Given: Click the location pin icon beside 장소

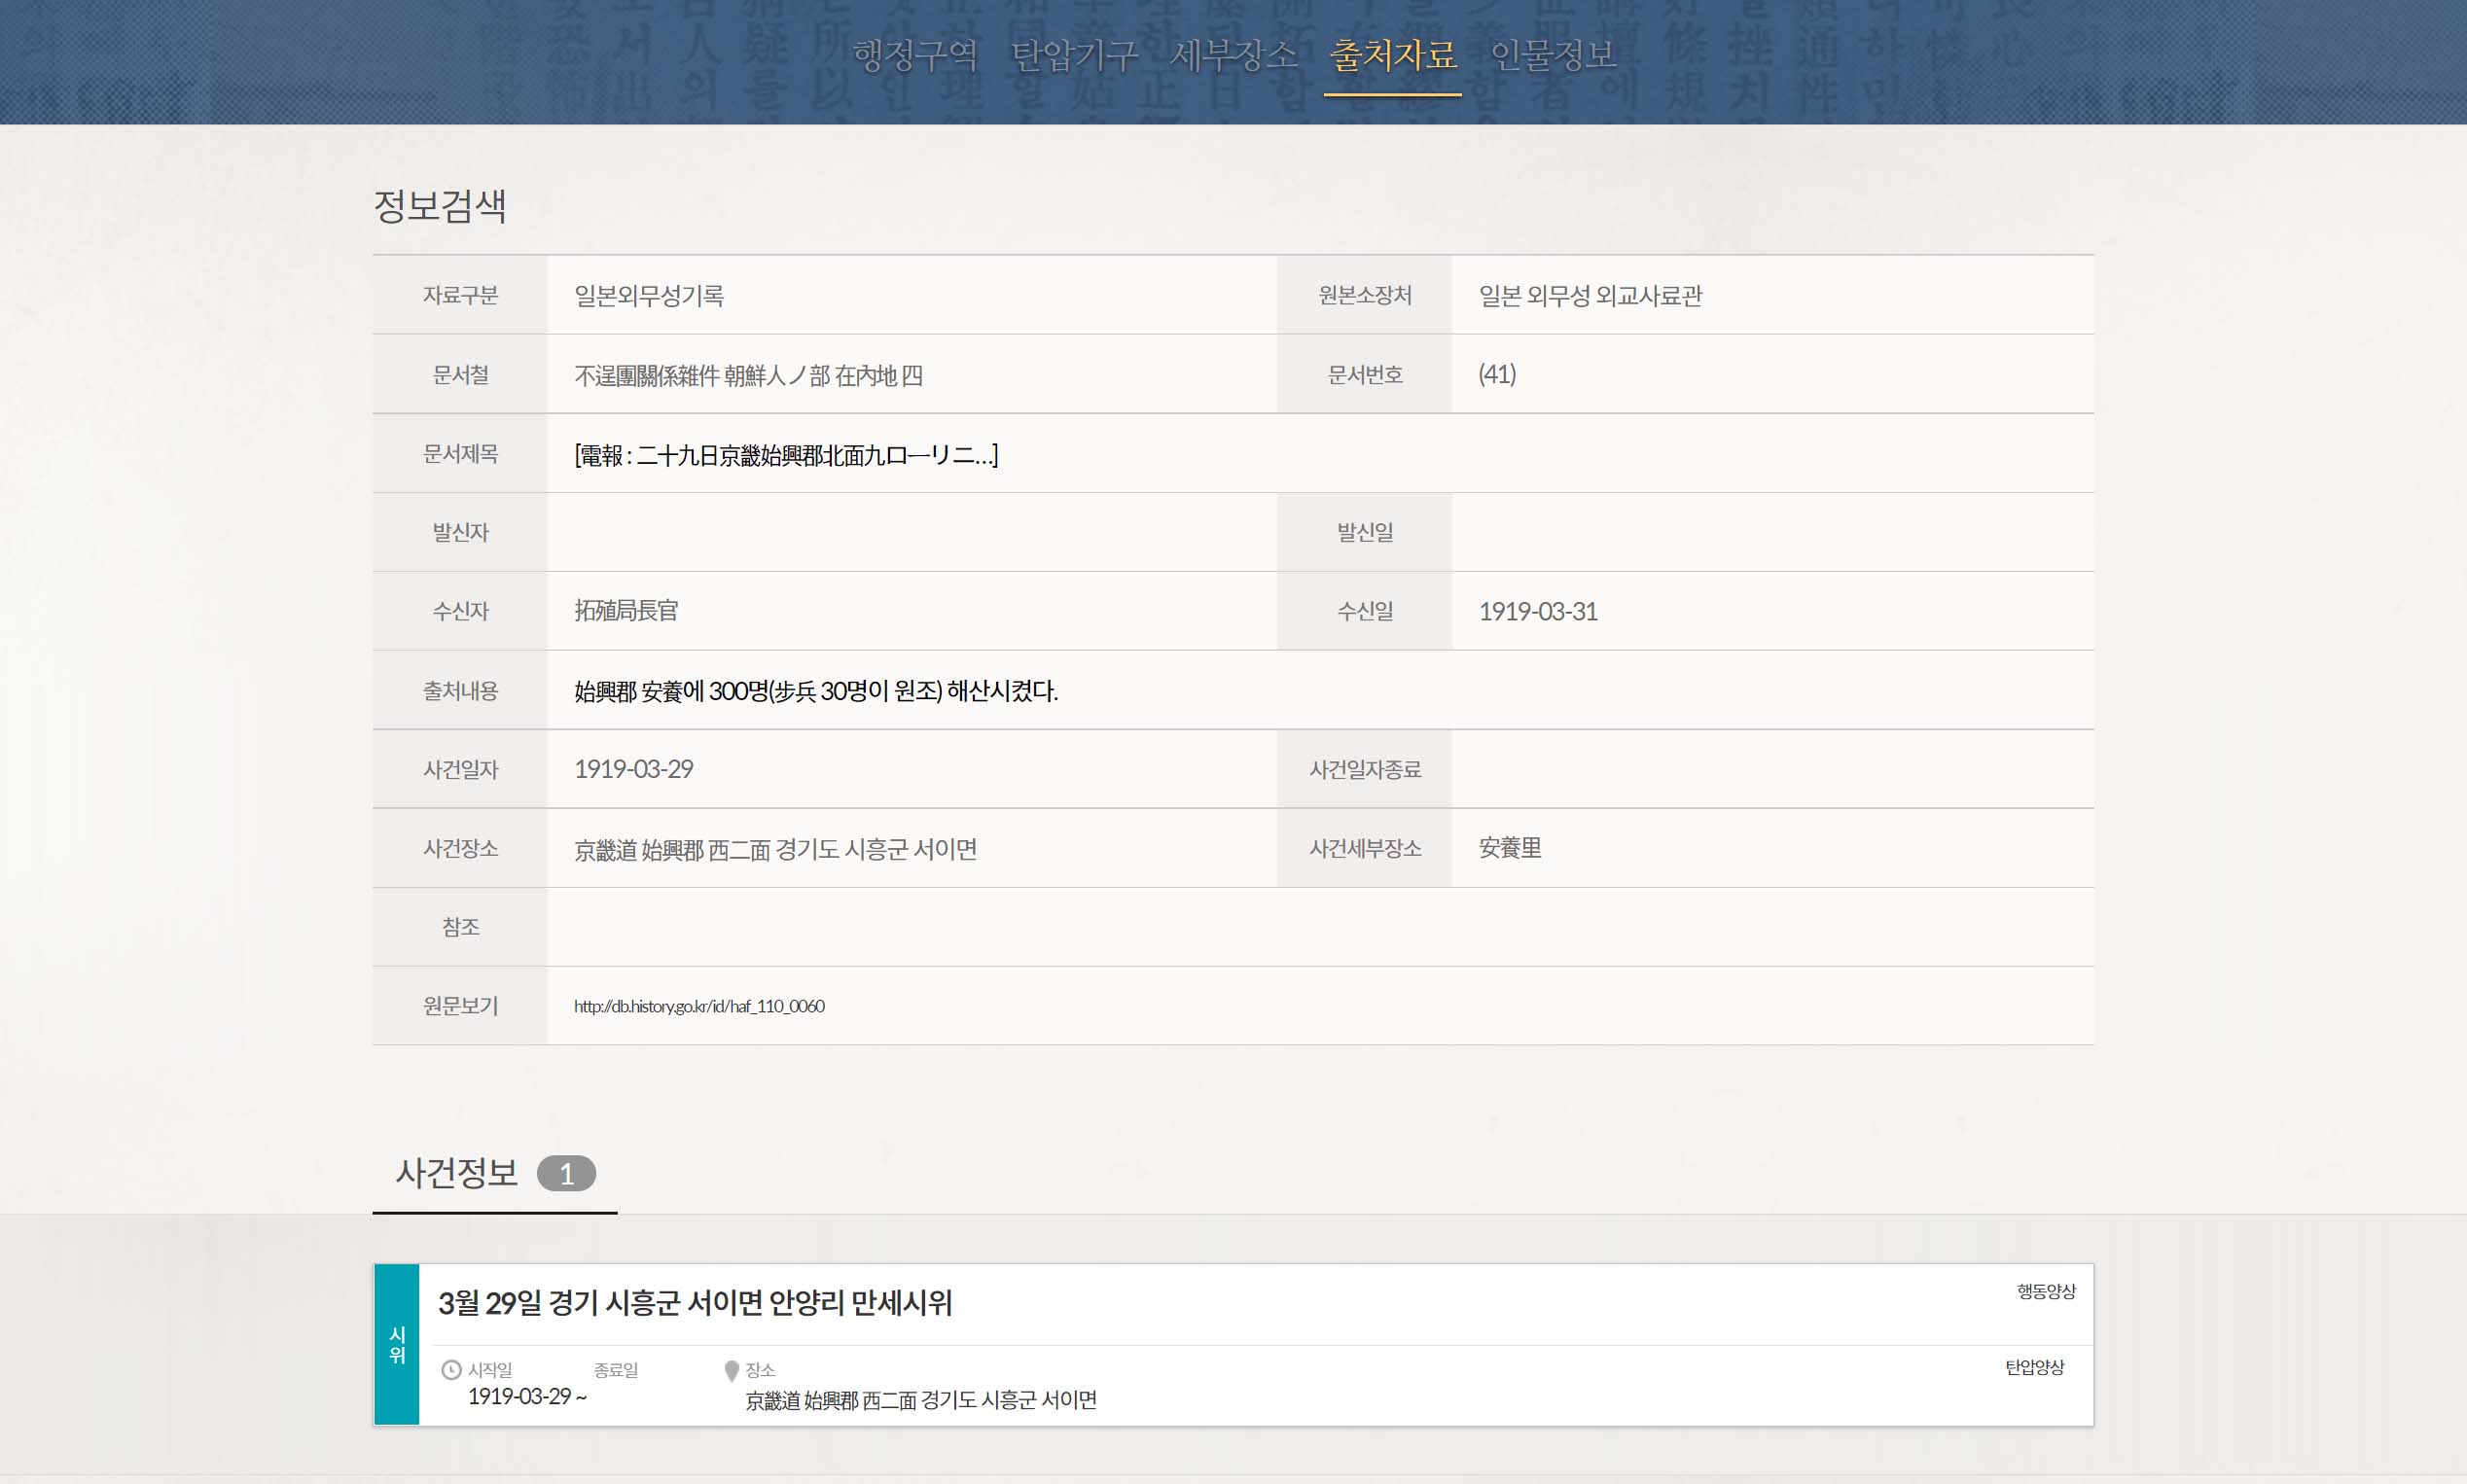Looking at the screenshot, I should click(731, 1370).
